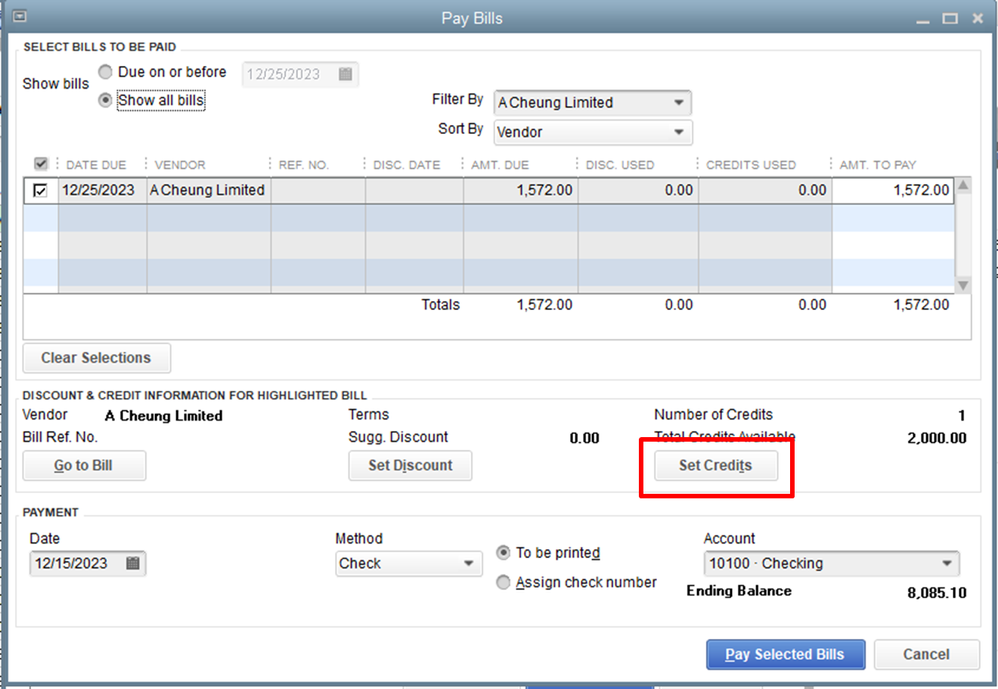Image resolution: width=998 pixels, height=689 pixels.
Task: Uncheck the A Cheung Limited bill row
Action: coord(40,190)
